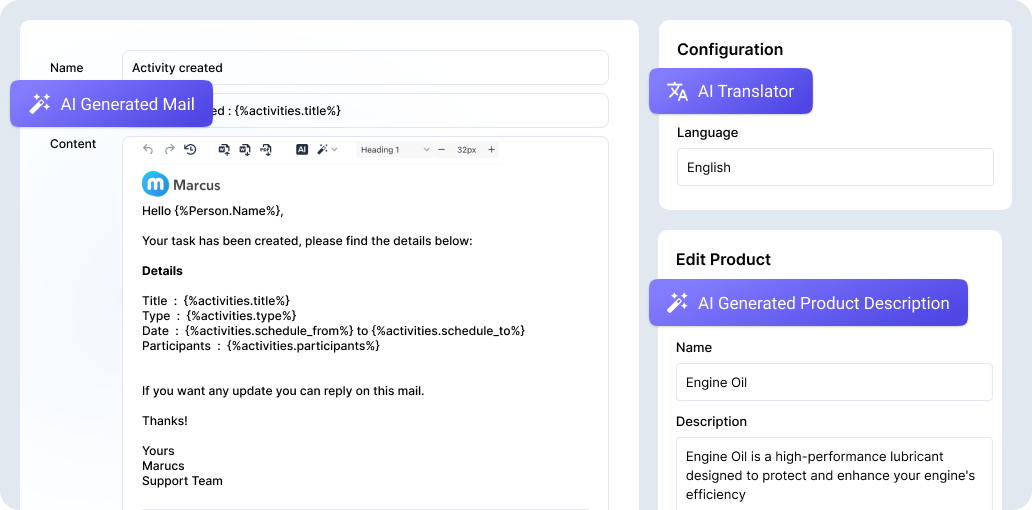This screenshot has width=1032, height=510.
Task: Click the product Description text area
Action: 834,473
